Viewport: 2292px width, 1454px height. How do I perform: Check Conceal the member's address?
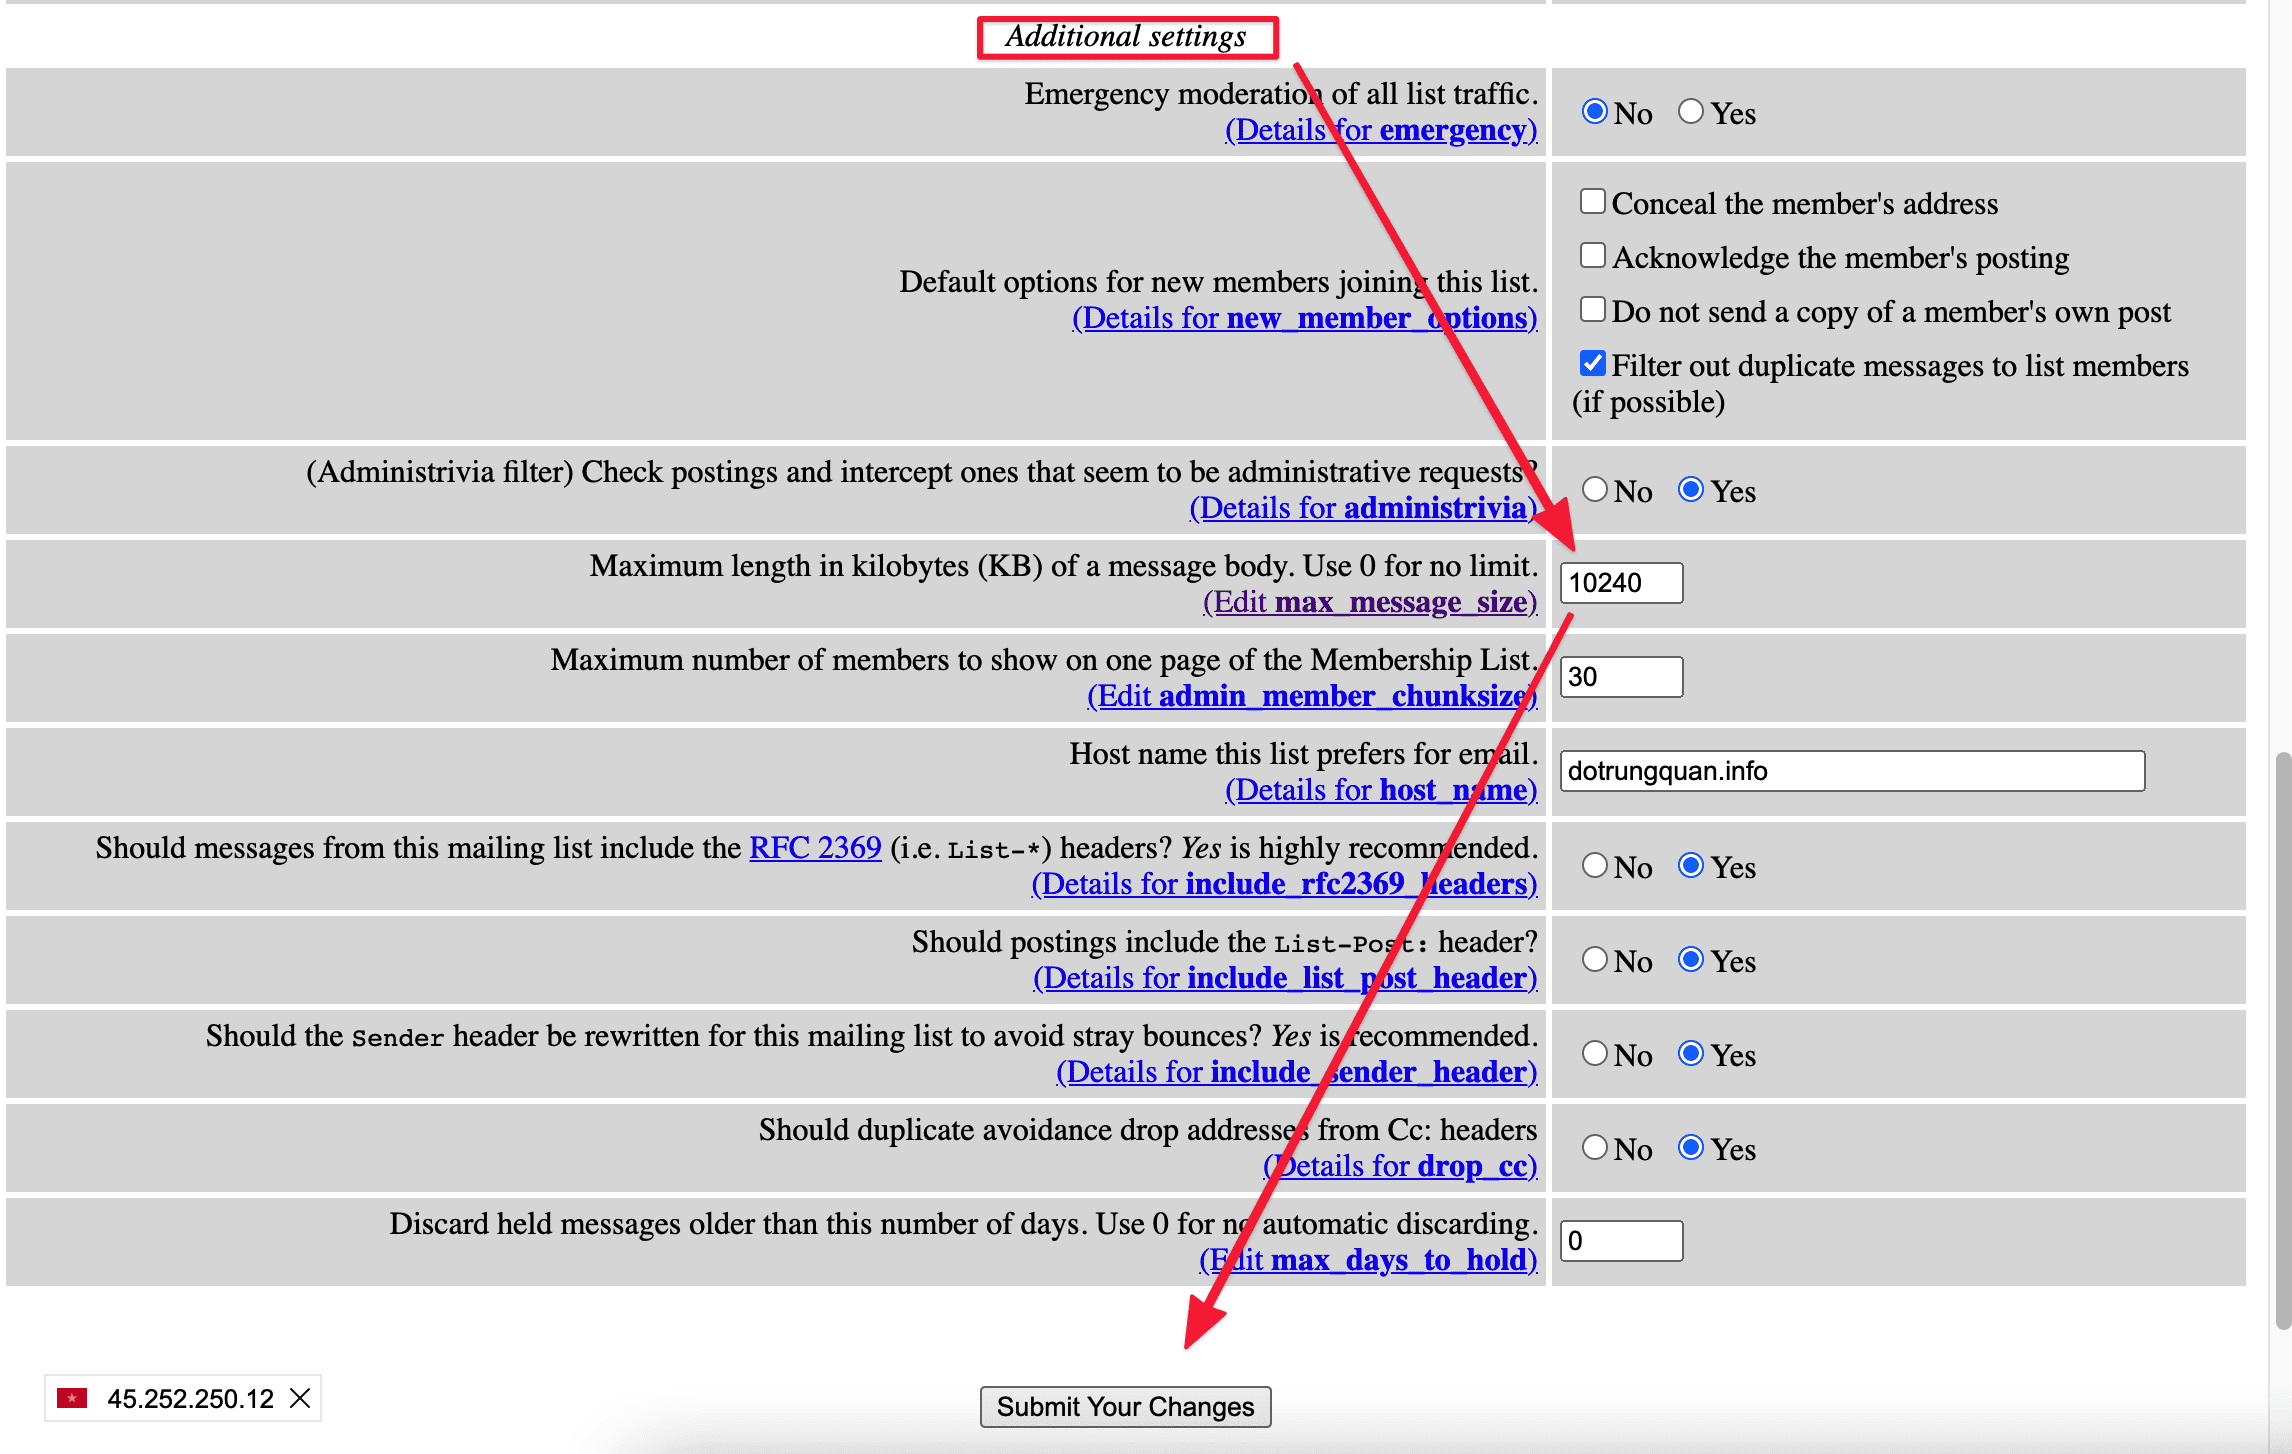(x=1593, y=202)
